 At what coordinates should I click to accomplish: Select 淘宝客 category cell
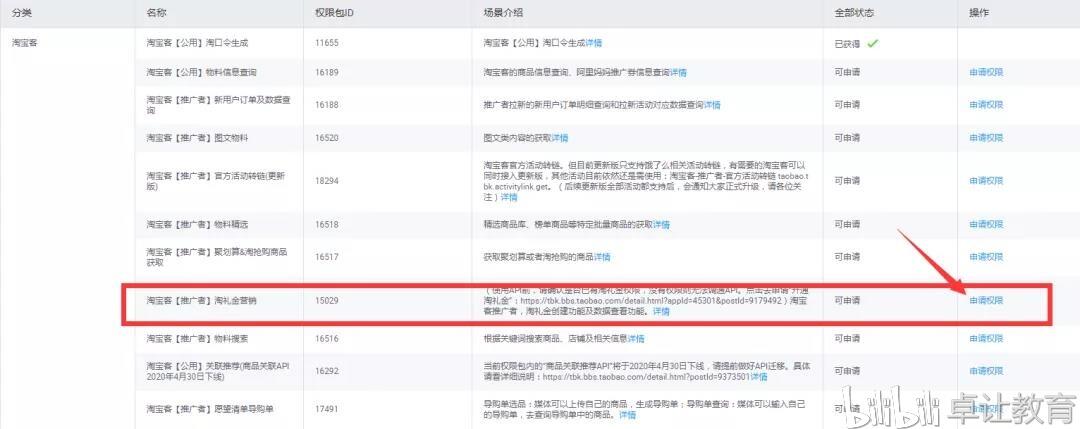(24, 43)
